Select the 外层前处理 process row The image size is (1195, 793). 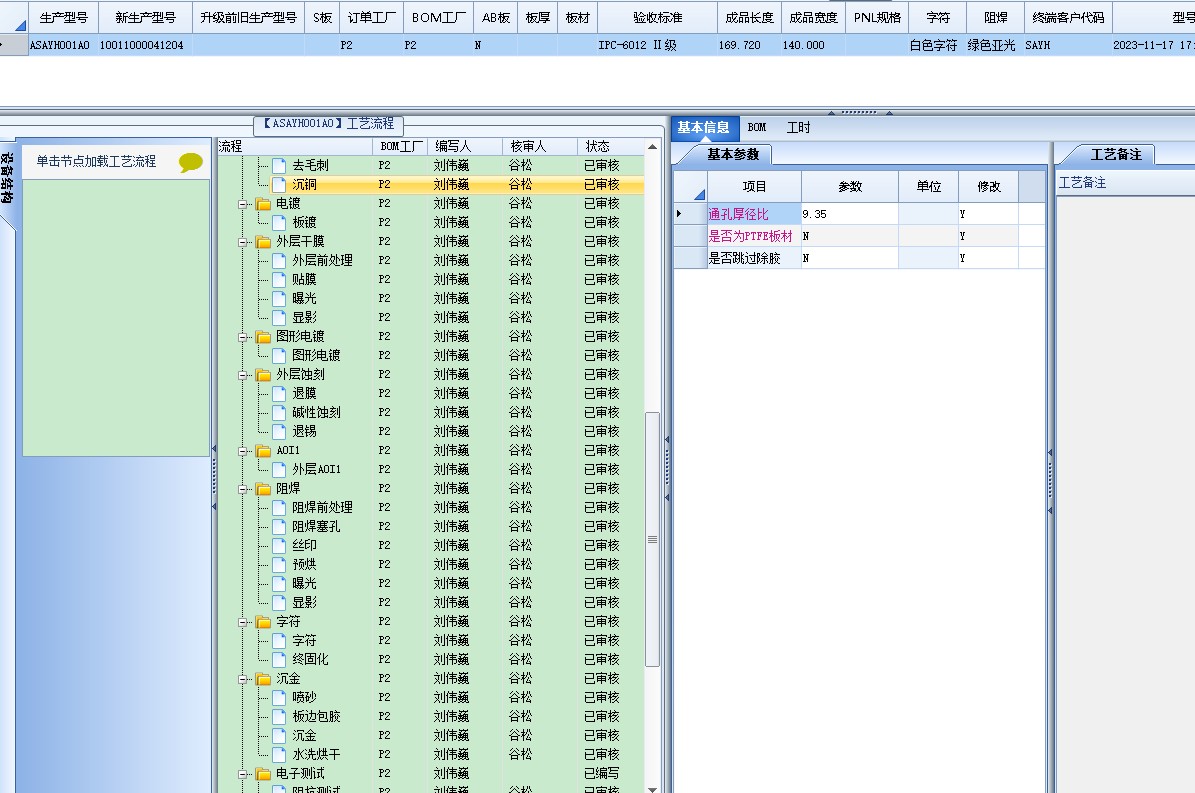click(431, 261)
